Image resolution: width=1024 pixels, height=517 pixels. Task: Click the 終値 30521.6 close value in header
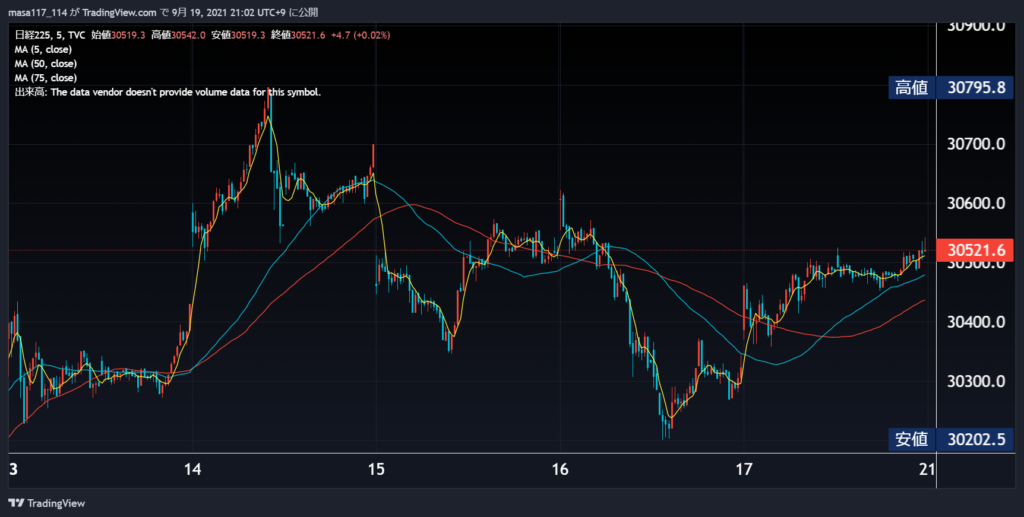tap(298, 35)
